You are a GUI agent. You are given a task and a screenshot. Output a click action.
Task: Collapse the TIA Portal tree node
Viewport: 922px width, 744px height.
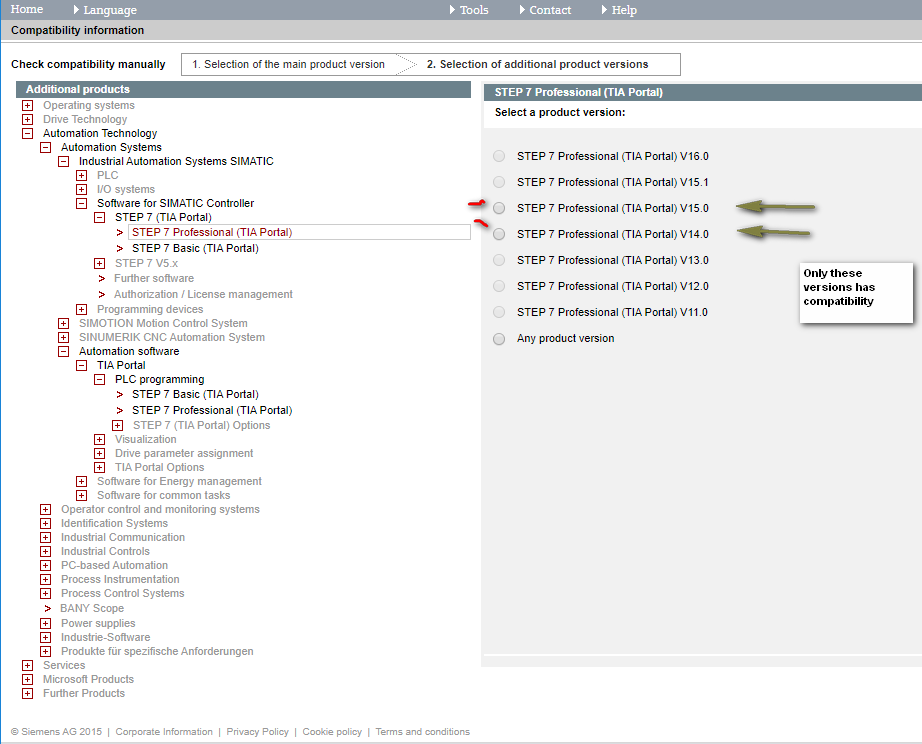coord(82,365)
